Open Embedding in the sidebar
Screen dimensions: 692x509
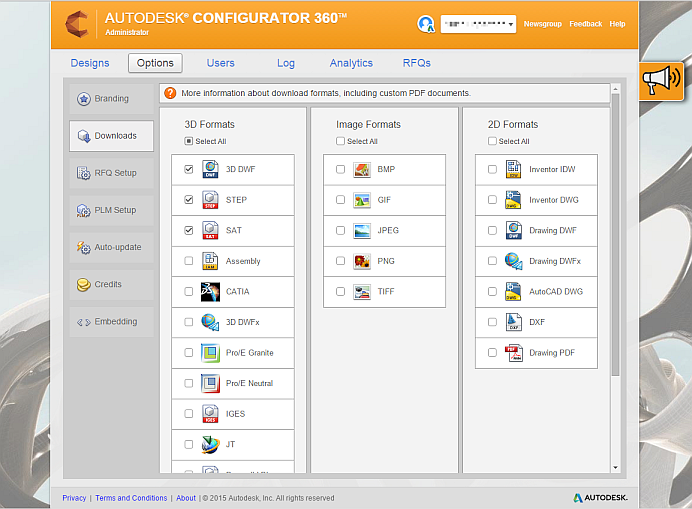coord(111,321)
